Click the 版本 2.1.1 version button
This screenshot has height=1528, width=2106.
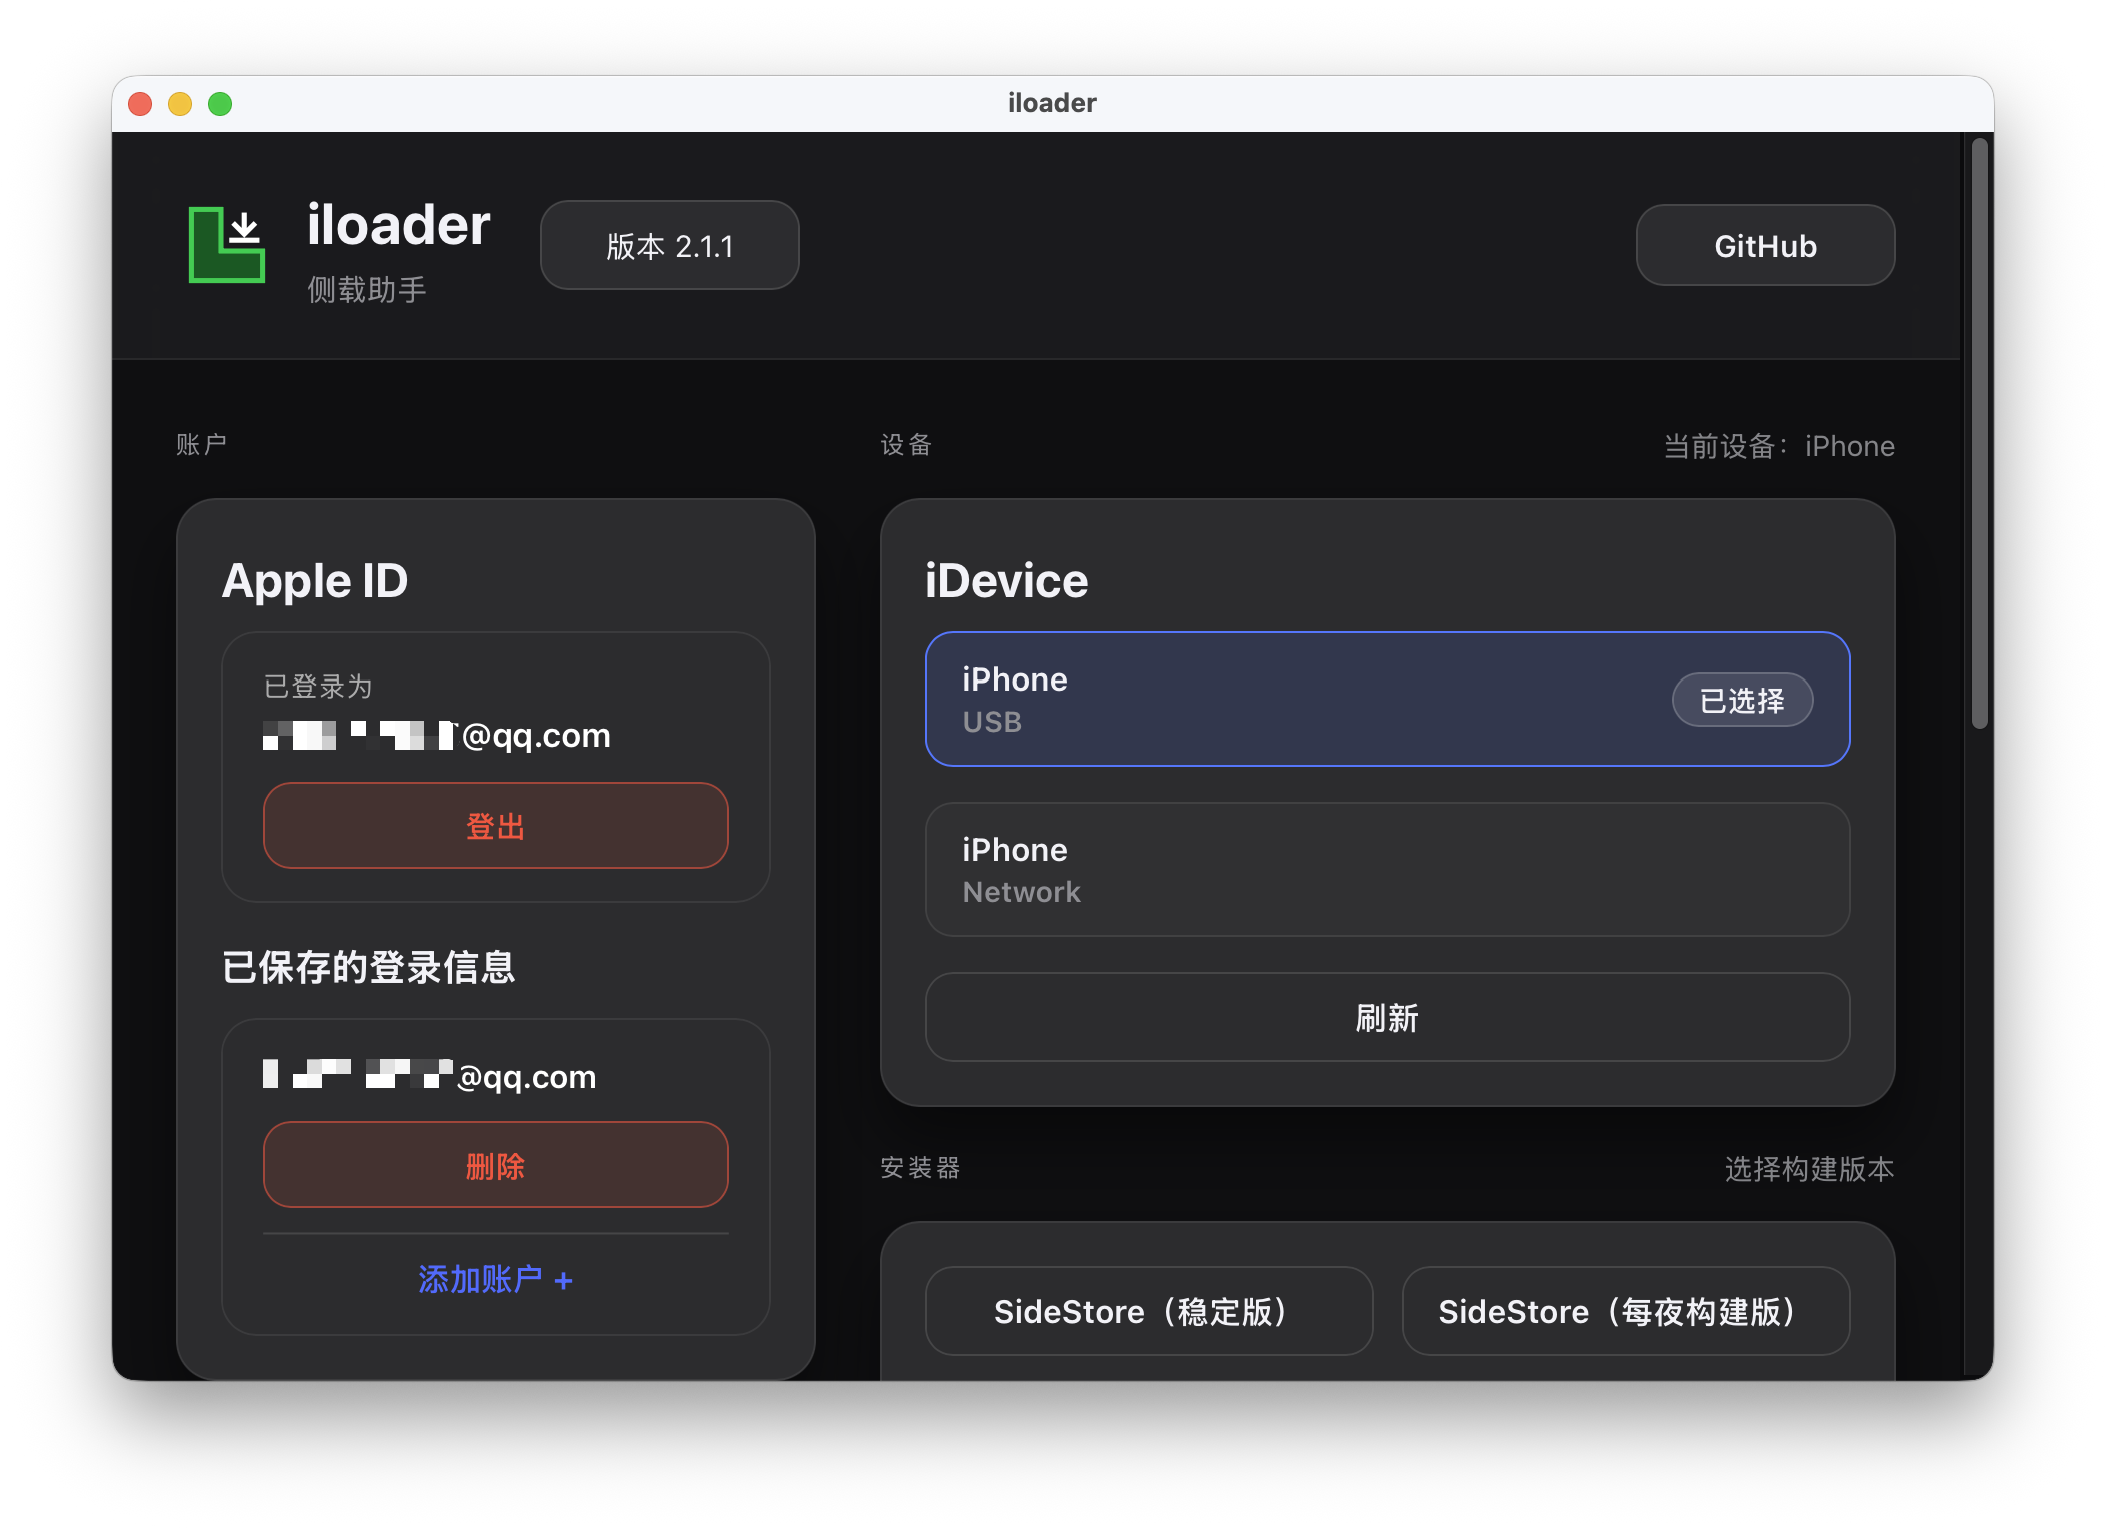[x=669, y=246]
